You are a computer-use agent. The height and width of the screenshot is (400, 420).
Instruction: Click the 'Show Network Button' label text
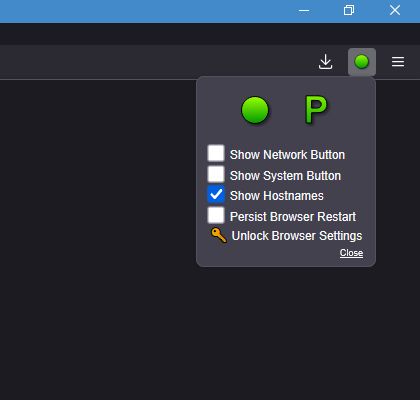click(287, 155)
